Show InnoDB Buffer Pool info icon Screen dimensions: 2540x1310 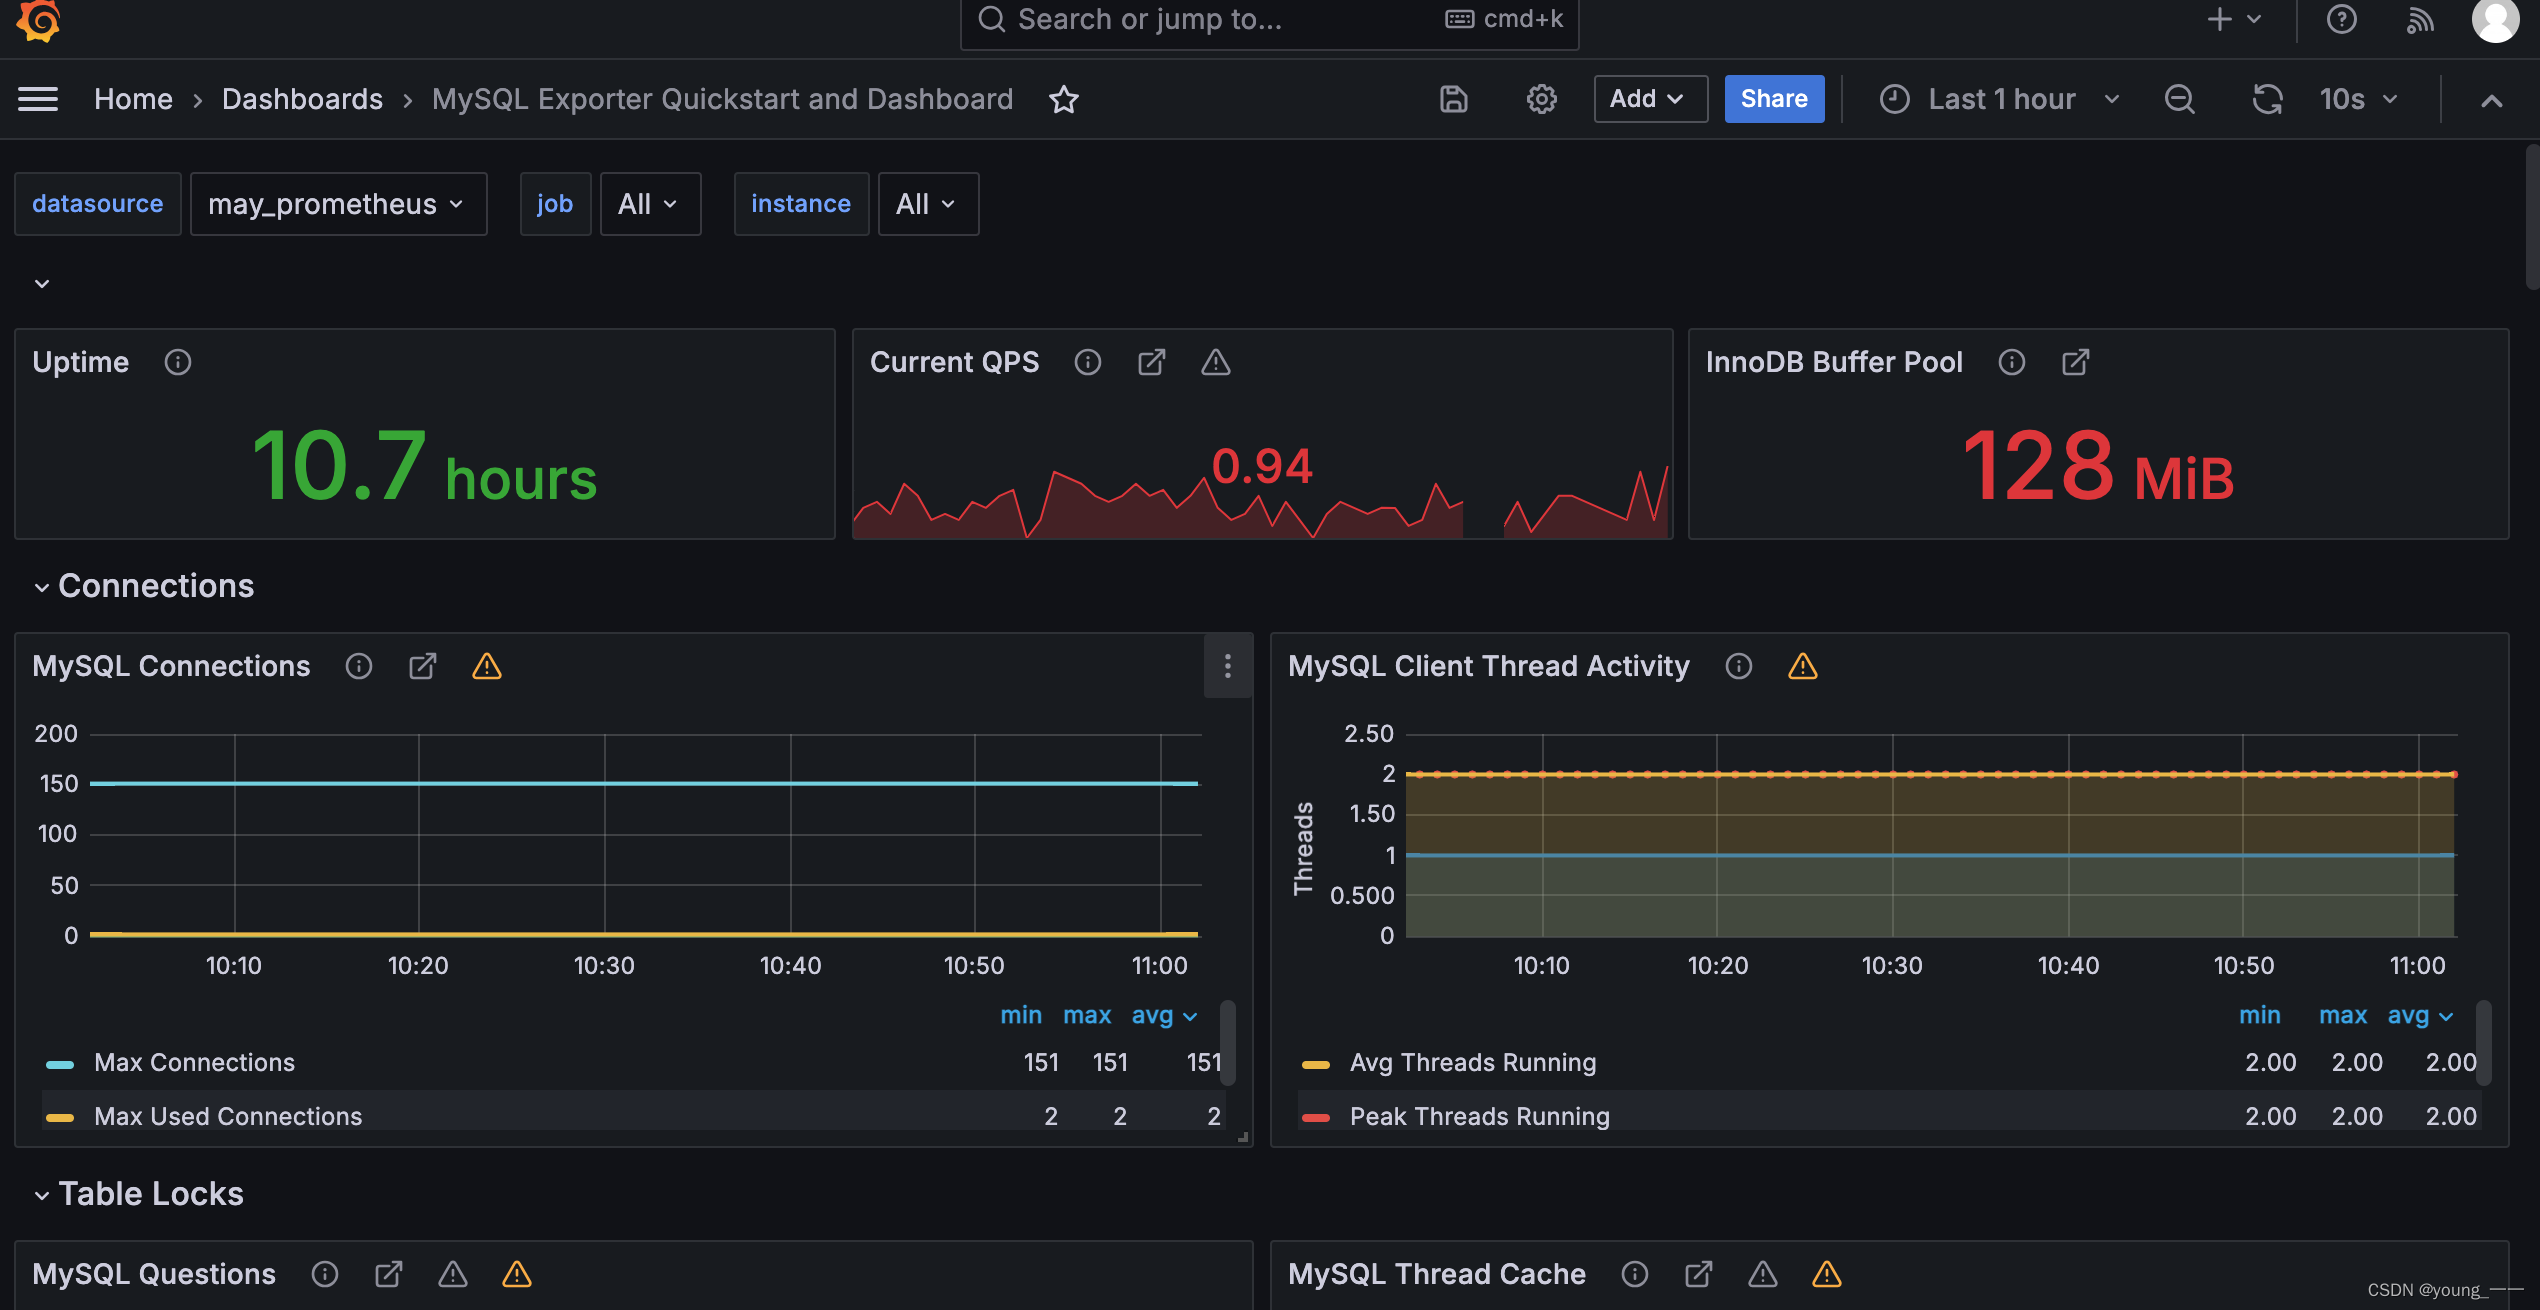pyautogui.click(x=2012, y=362)
